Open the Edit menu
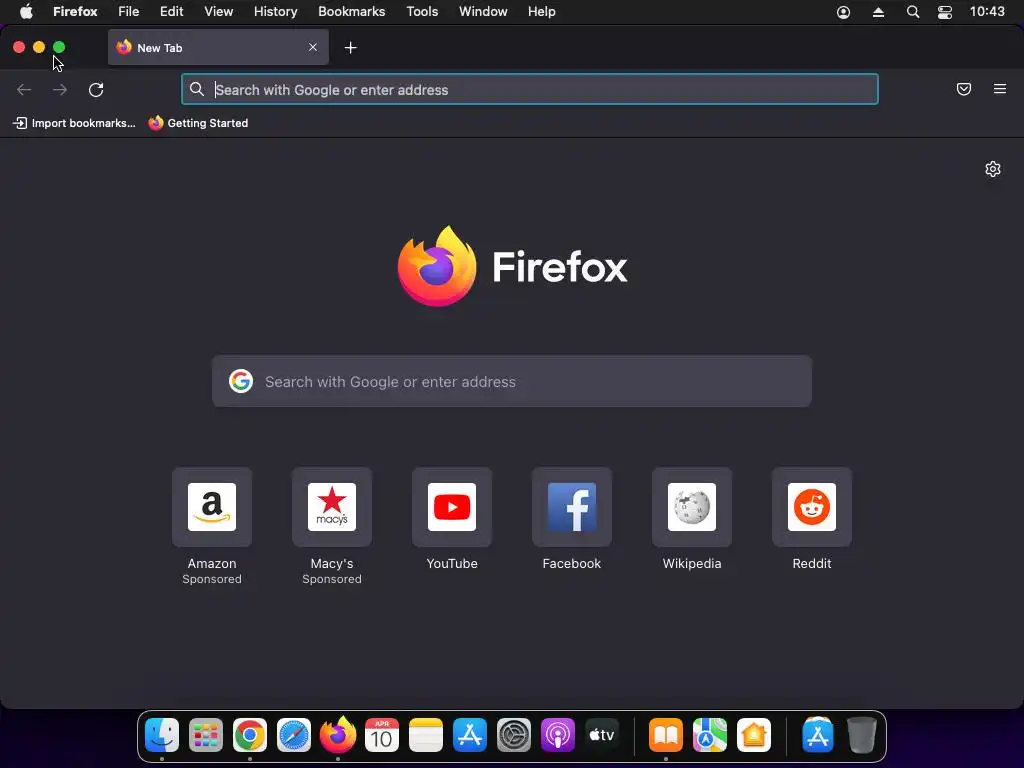1024x768 pixels. point(172,12)
